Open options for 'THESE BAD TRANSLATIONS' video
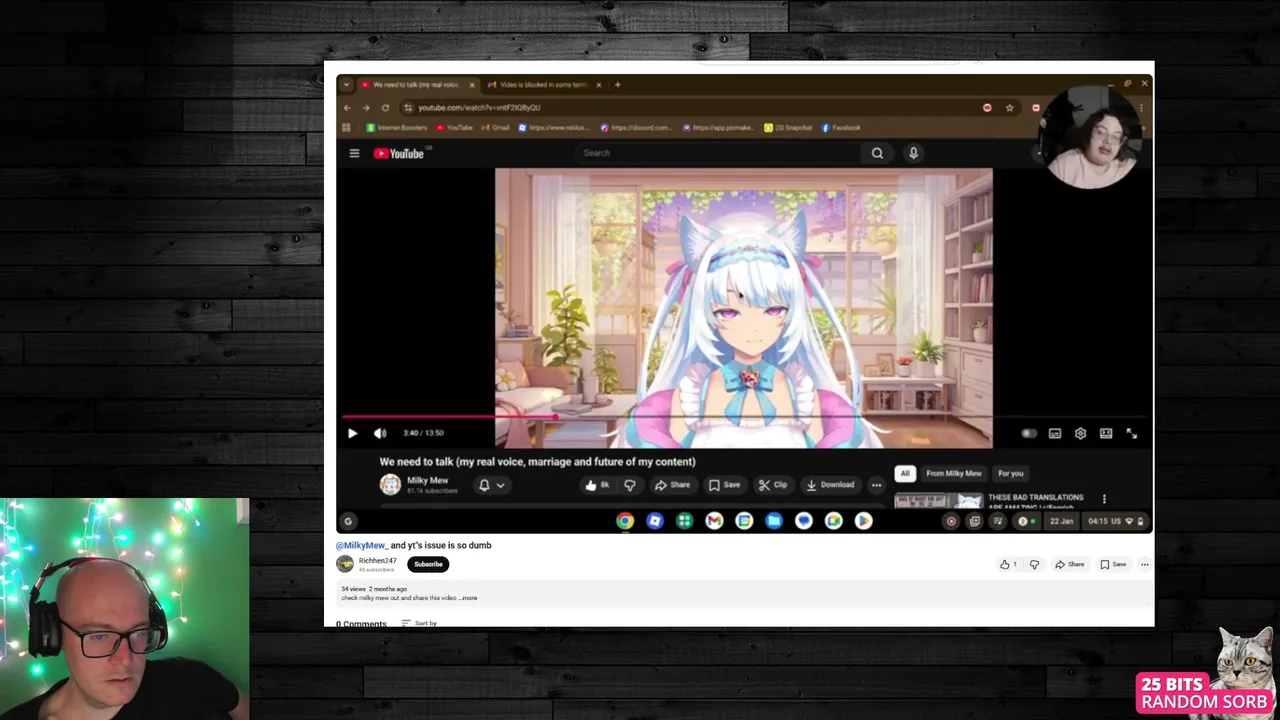 pyautogui.click(x=1104, y=498)
